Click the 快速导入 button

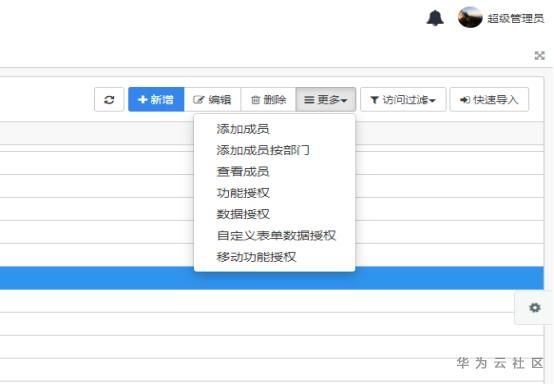[489, 100]
